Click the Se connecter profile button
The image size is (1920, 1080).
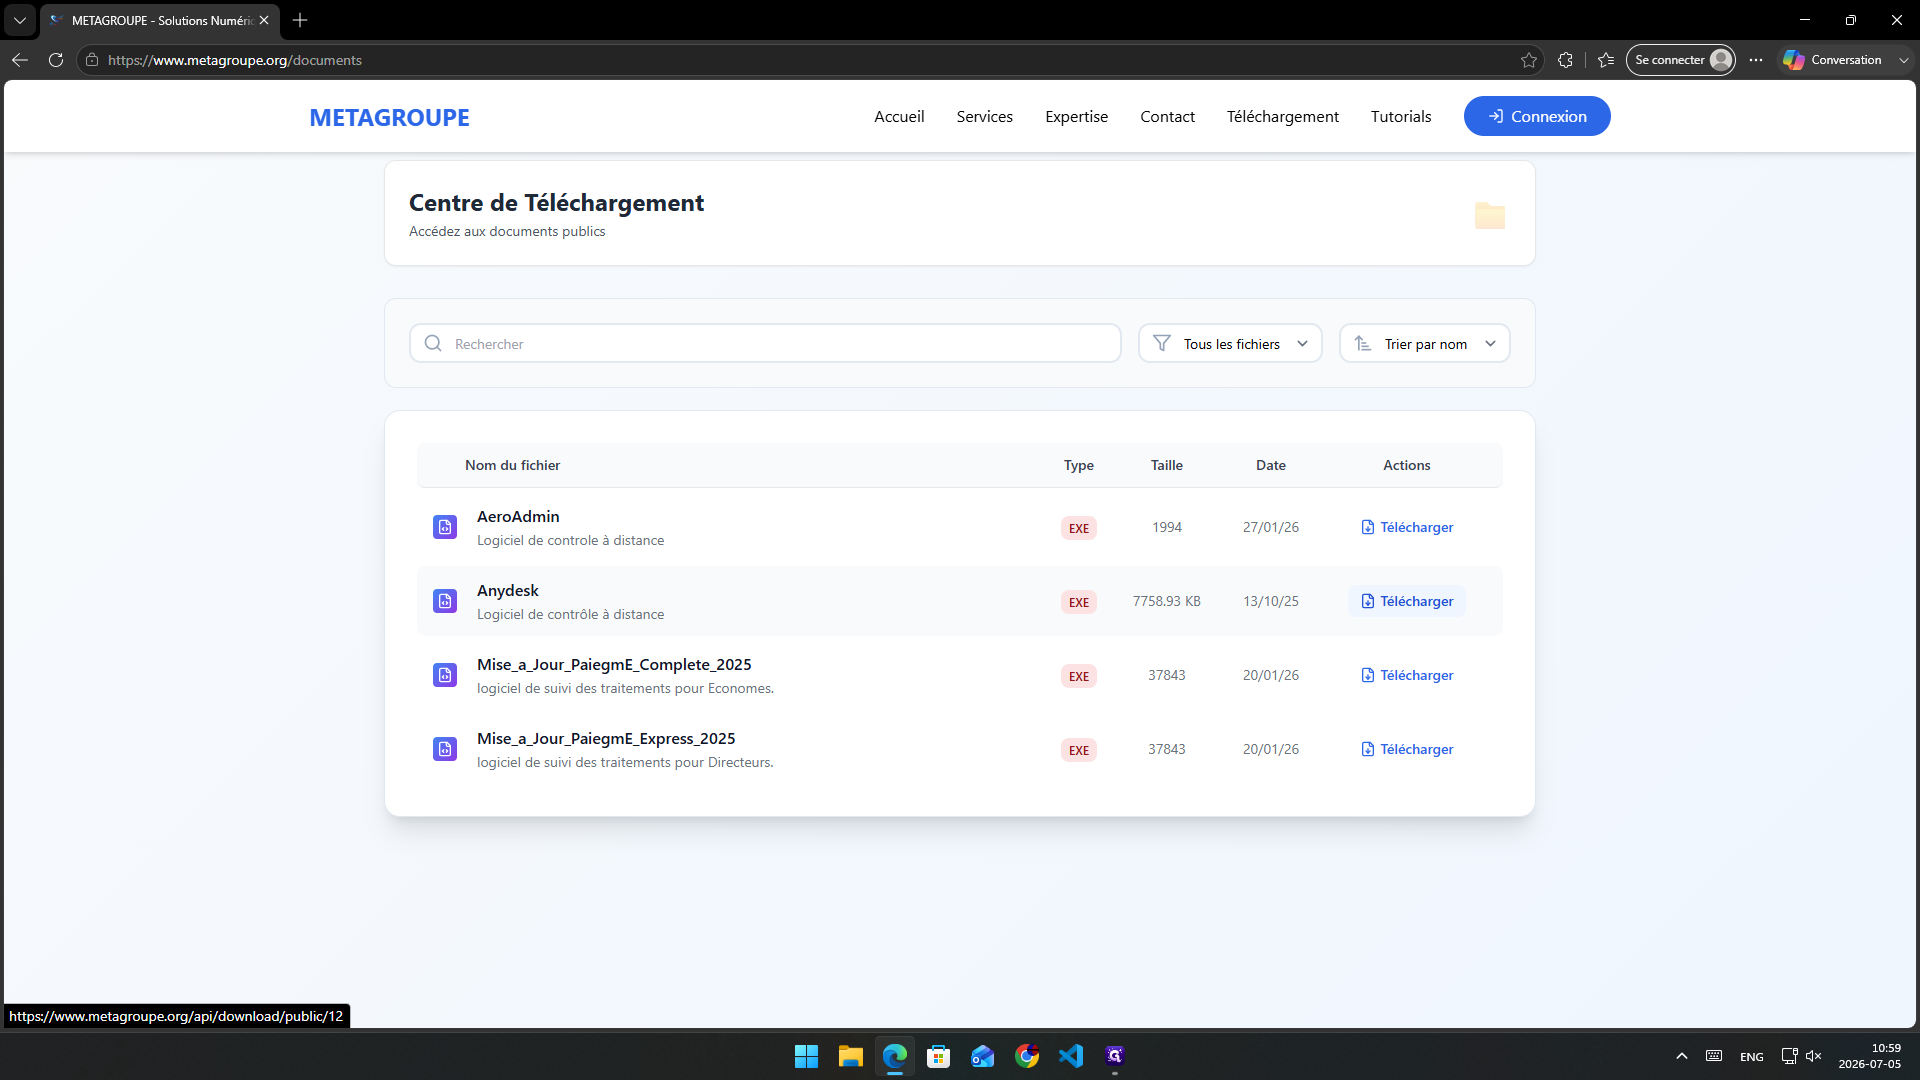(x=1680, y=60)
